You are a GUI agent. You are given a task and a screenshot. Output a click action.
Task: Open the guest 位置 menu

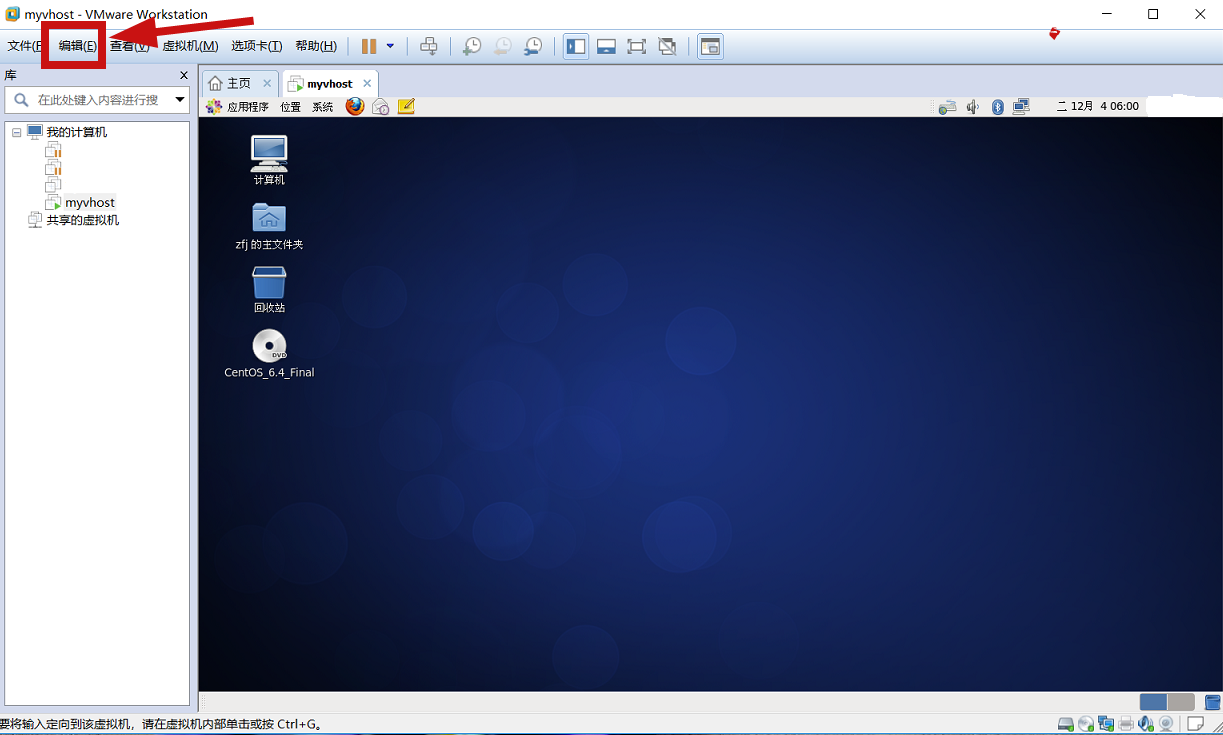[x=290, y=107]
